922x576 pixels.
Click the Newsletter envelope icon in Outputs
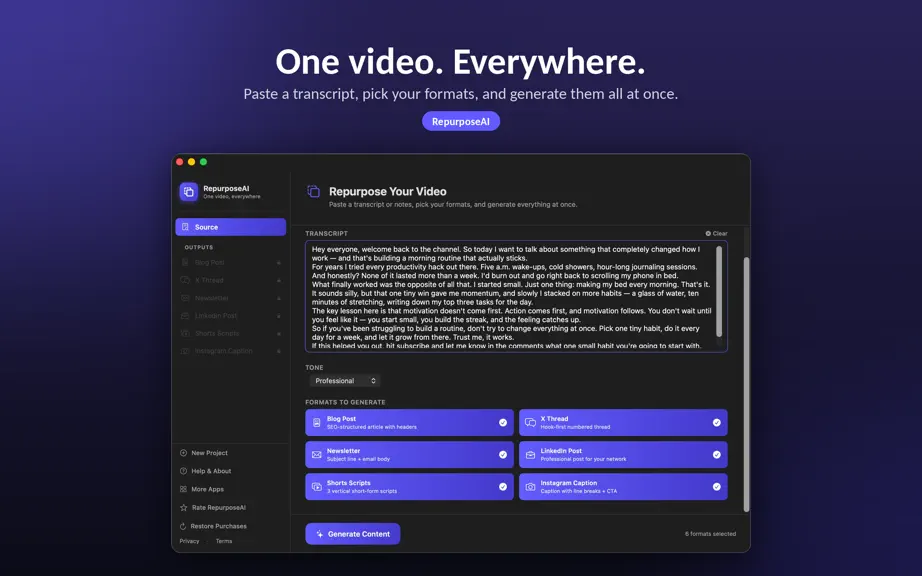tap(185, 298)
